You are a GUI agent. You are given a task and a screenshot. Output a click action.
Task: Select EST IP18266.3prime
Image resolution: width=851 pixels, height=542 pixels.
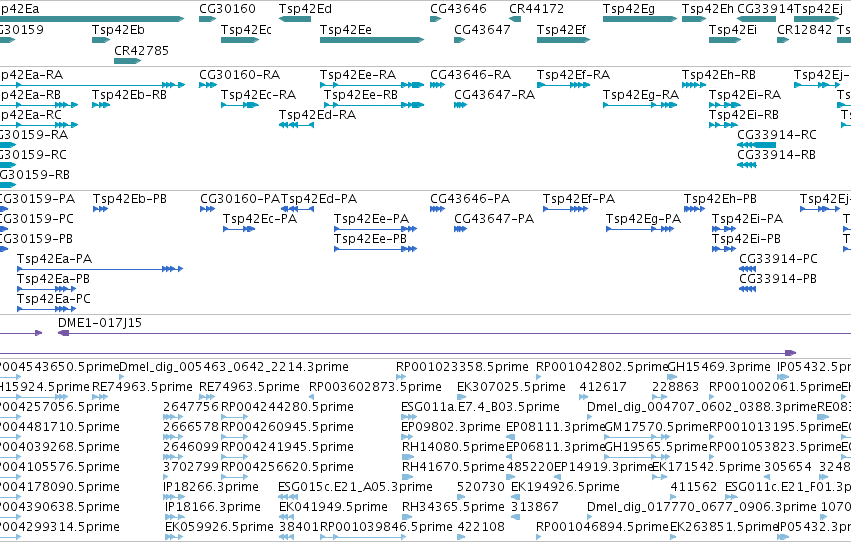pos(211,487)
